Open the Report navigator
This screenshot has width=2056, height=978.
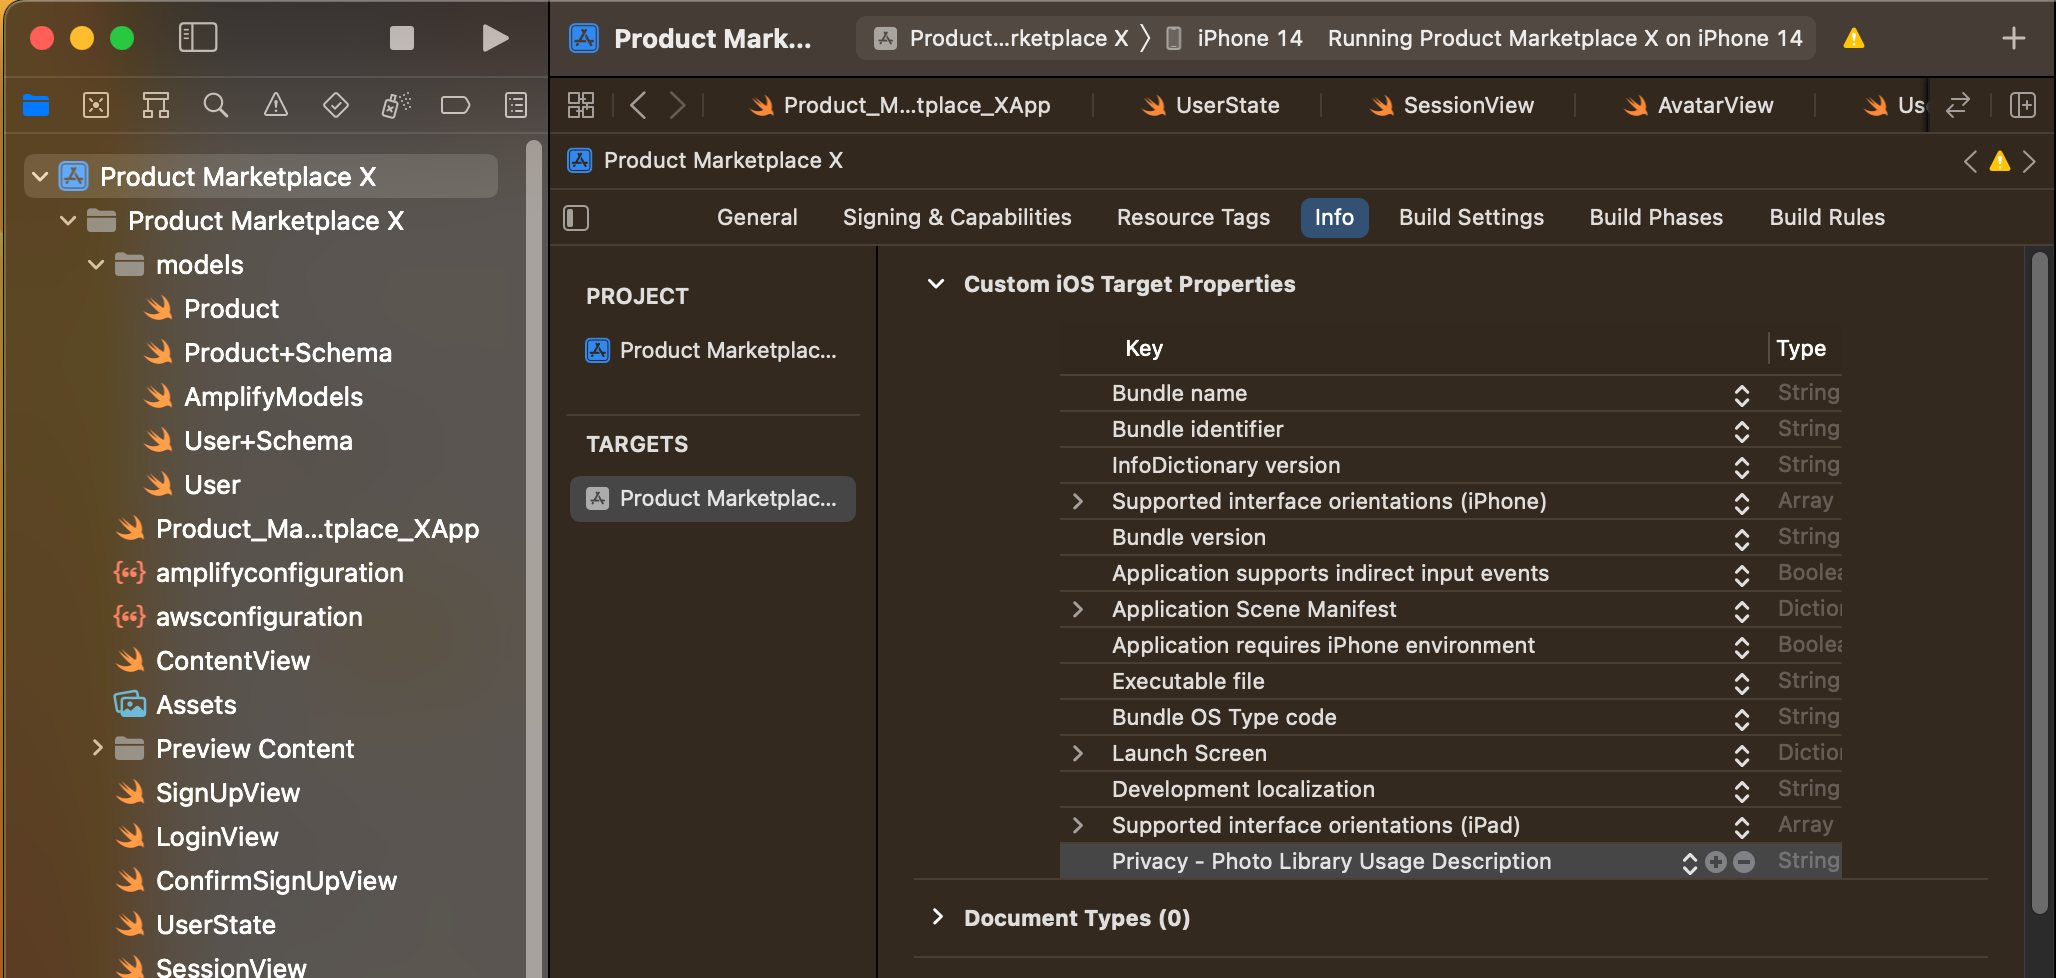click(516, 105)
